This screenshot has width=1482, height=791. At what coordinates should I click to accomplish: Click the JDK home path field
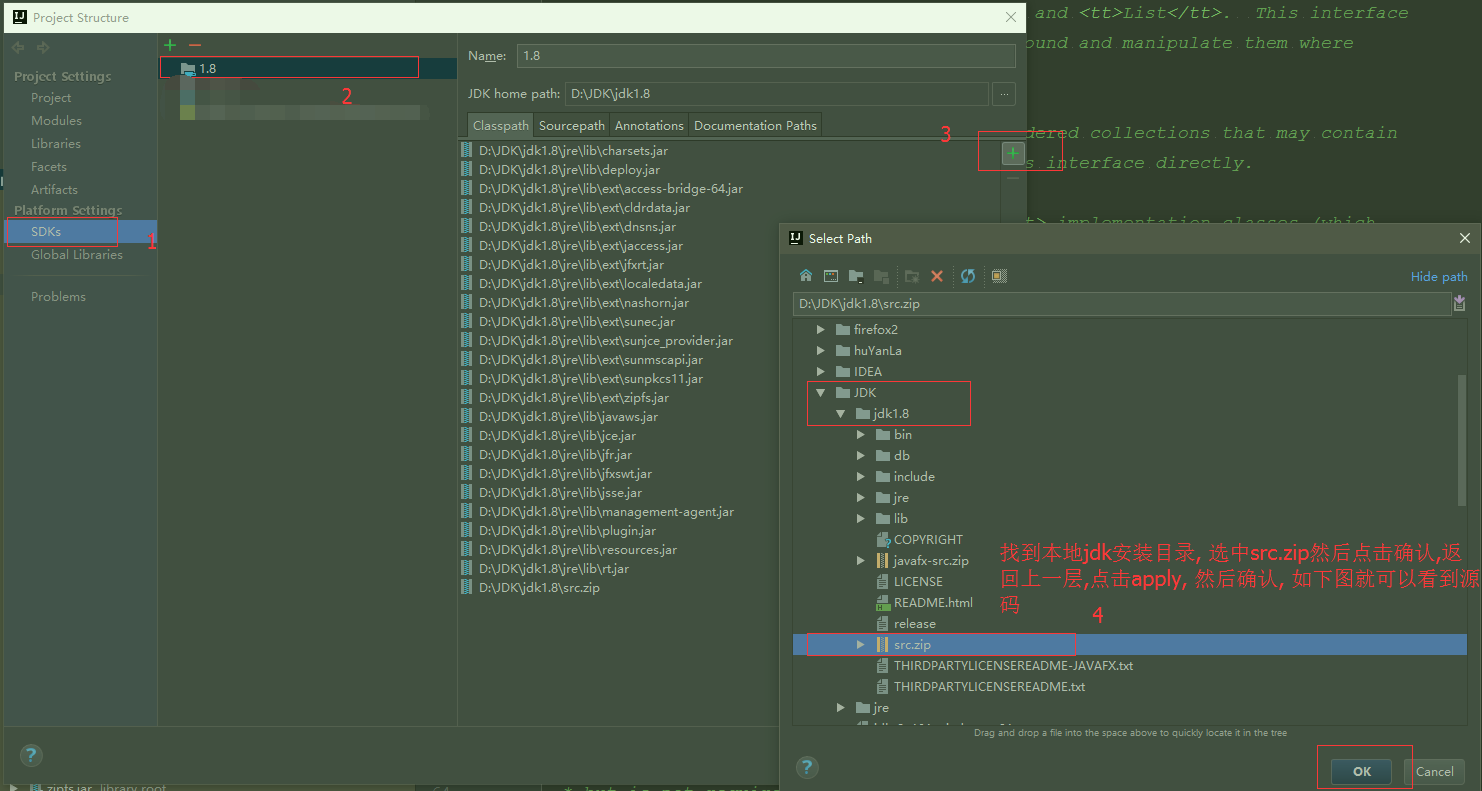pos(777,94)
